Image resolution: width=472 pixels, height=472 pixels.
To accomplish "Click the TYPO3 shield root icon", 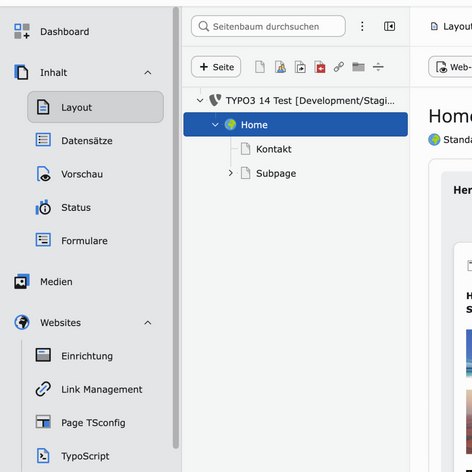I will (215, 100).
